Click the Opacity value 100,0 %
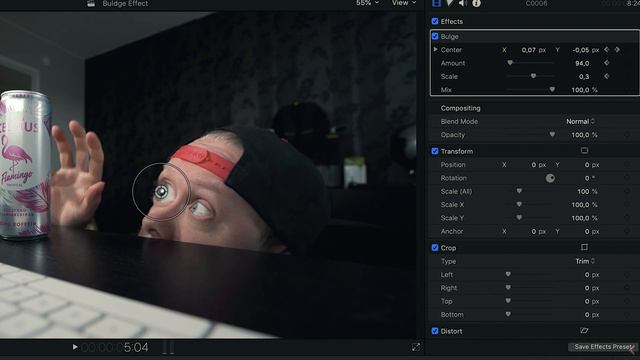 584,135
